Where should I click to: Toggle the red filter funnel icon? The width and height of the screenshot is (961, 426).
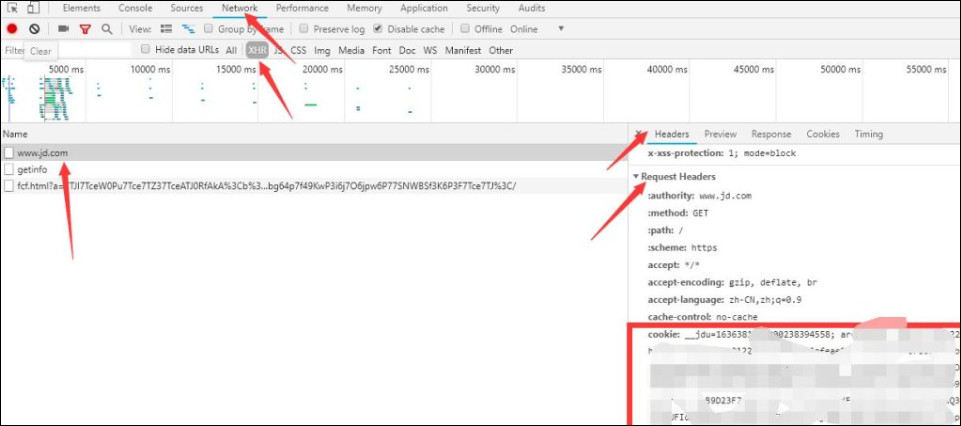(85, 29)
